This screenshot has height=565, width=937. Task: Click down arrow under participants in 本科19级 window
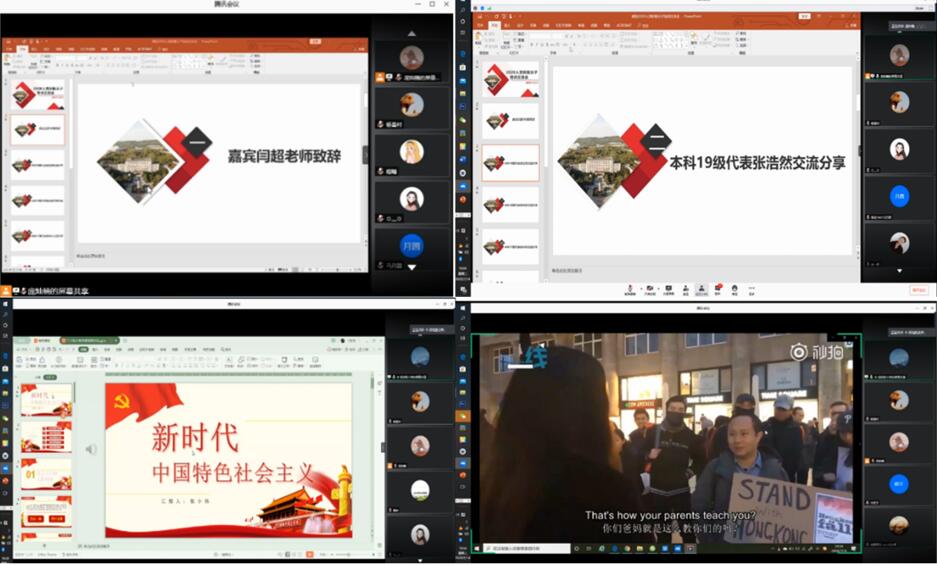pyautogui.click(x=898, y=271)
